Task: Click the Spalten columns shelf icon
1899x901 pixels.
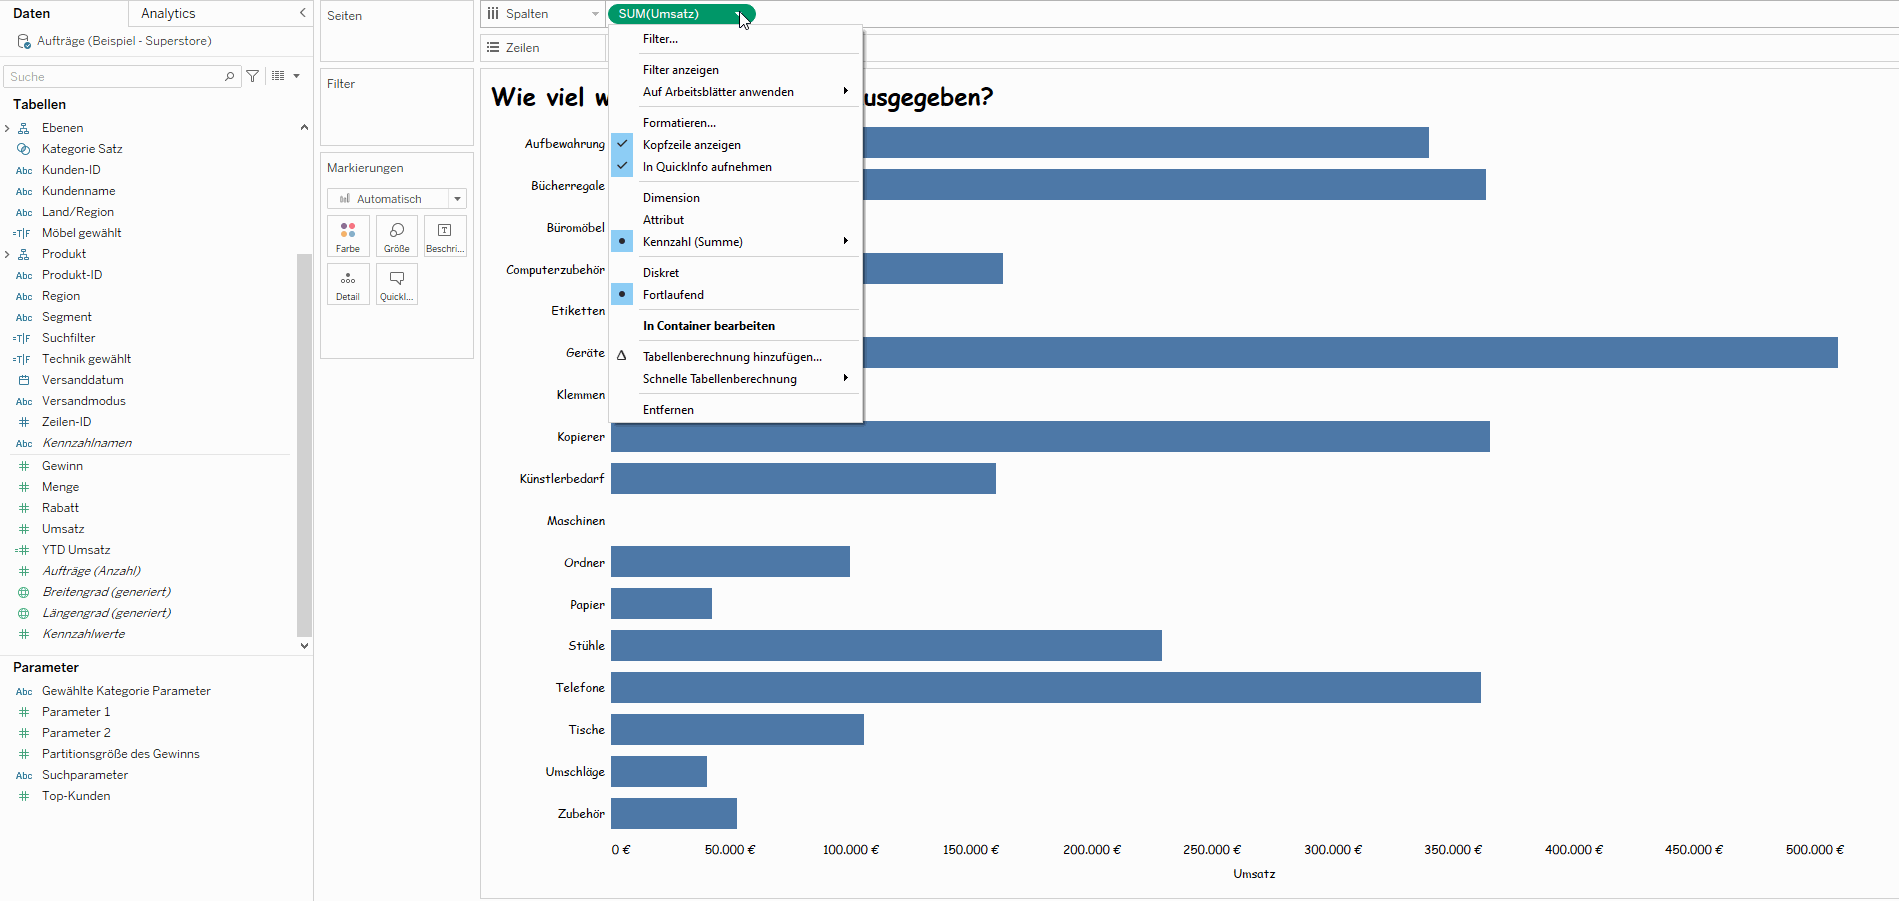Action: tap(493, 14)
